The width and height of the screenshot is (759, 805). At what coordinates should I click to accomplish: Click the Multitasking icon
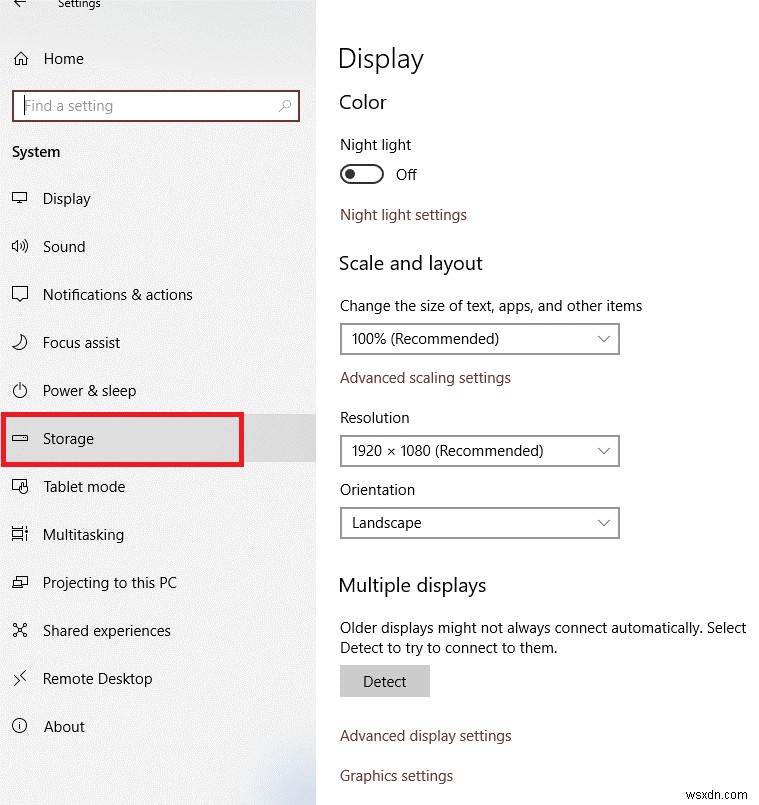pos(20,534)
